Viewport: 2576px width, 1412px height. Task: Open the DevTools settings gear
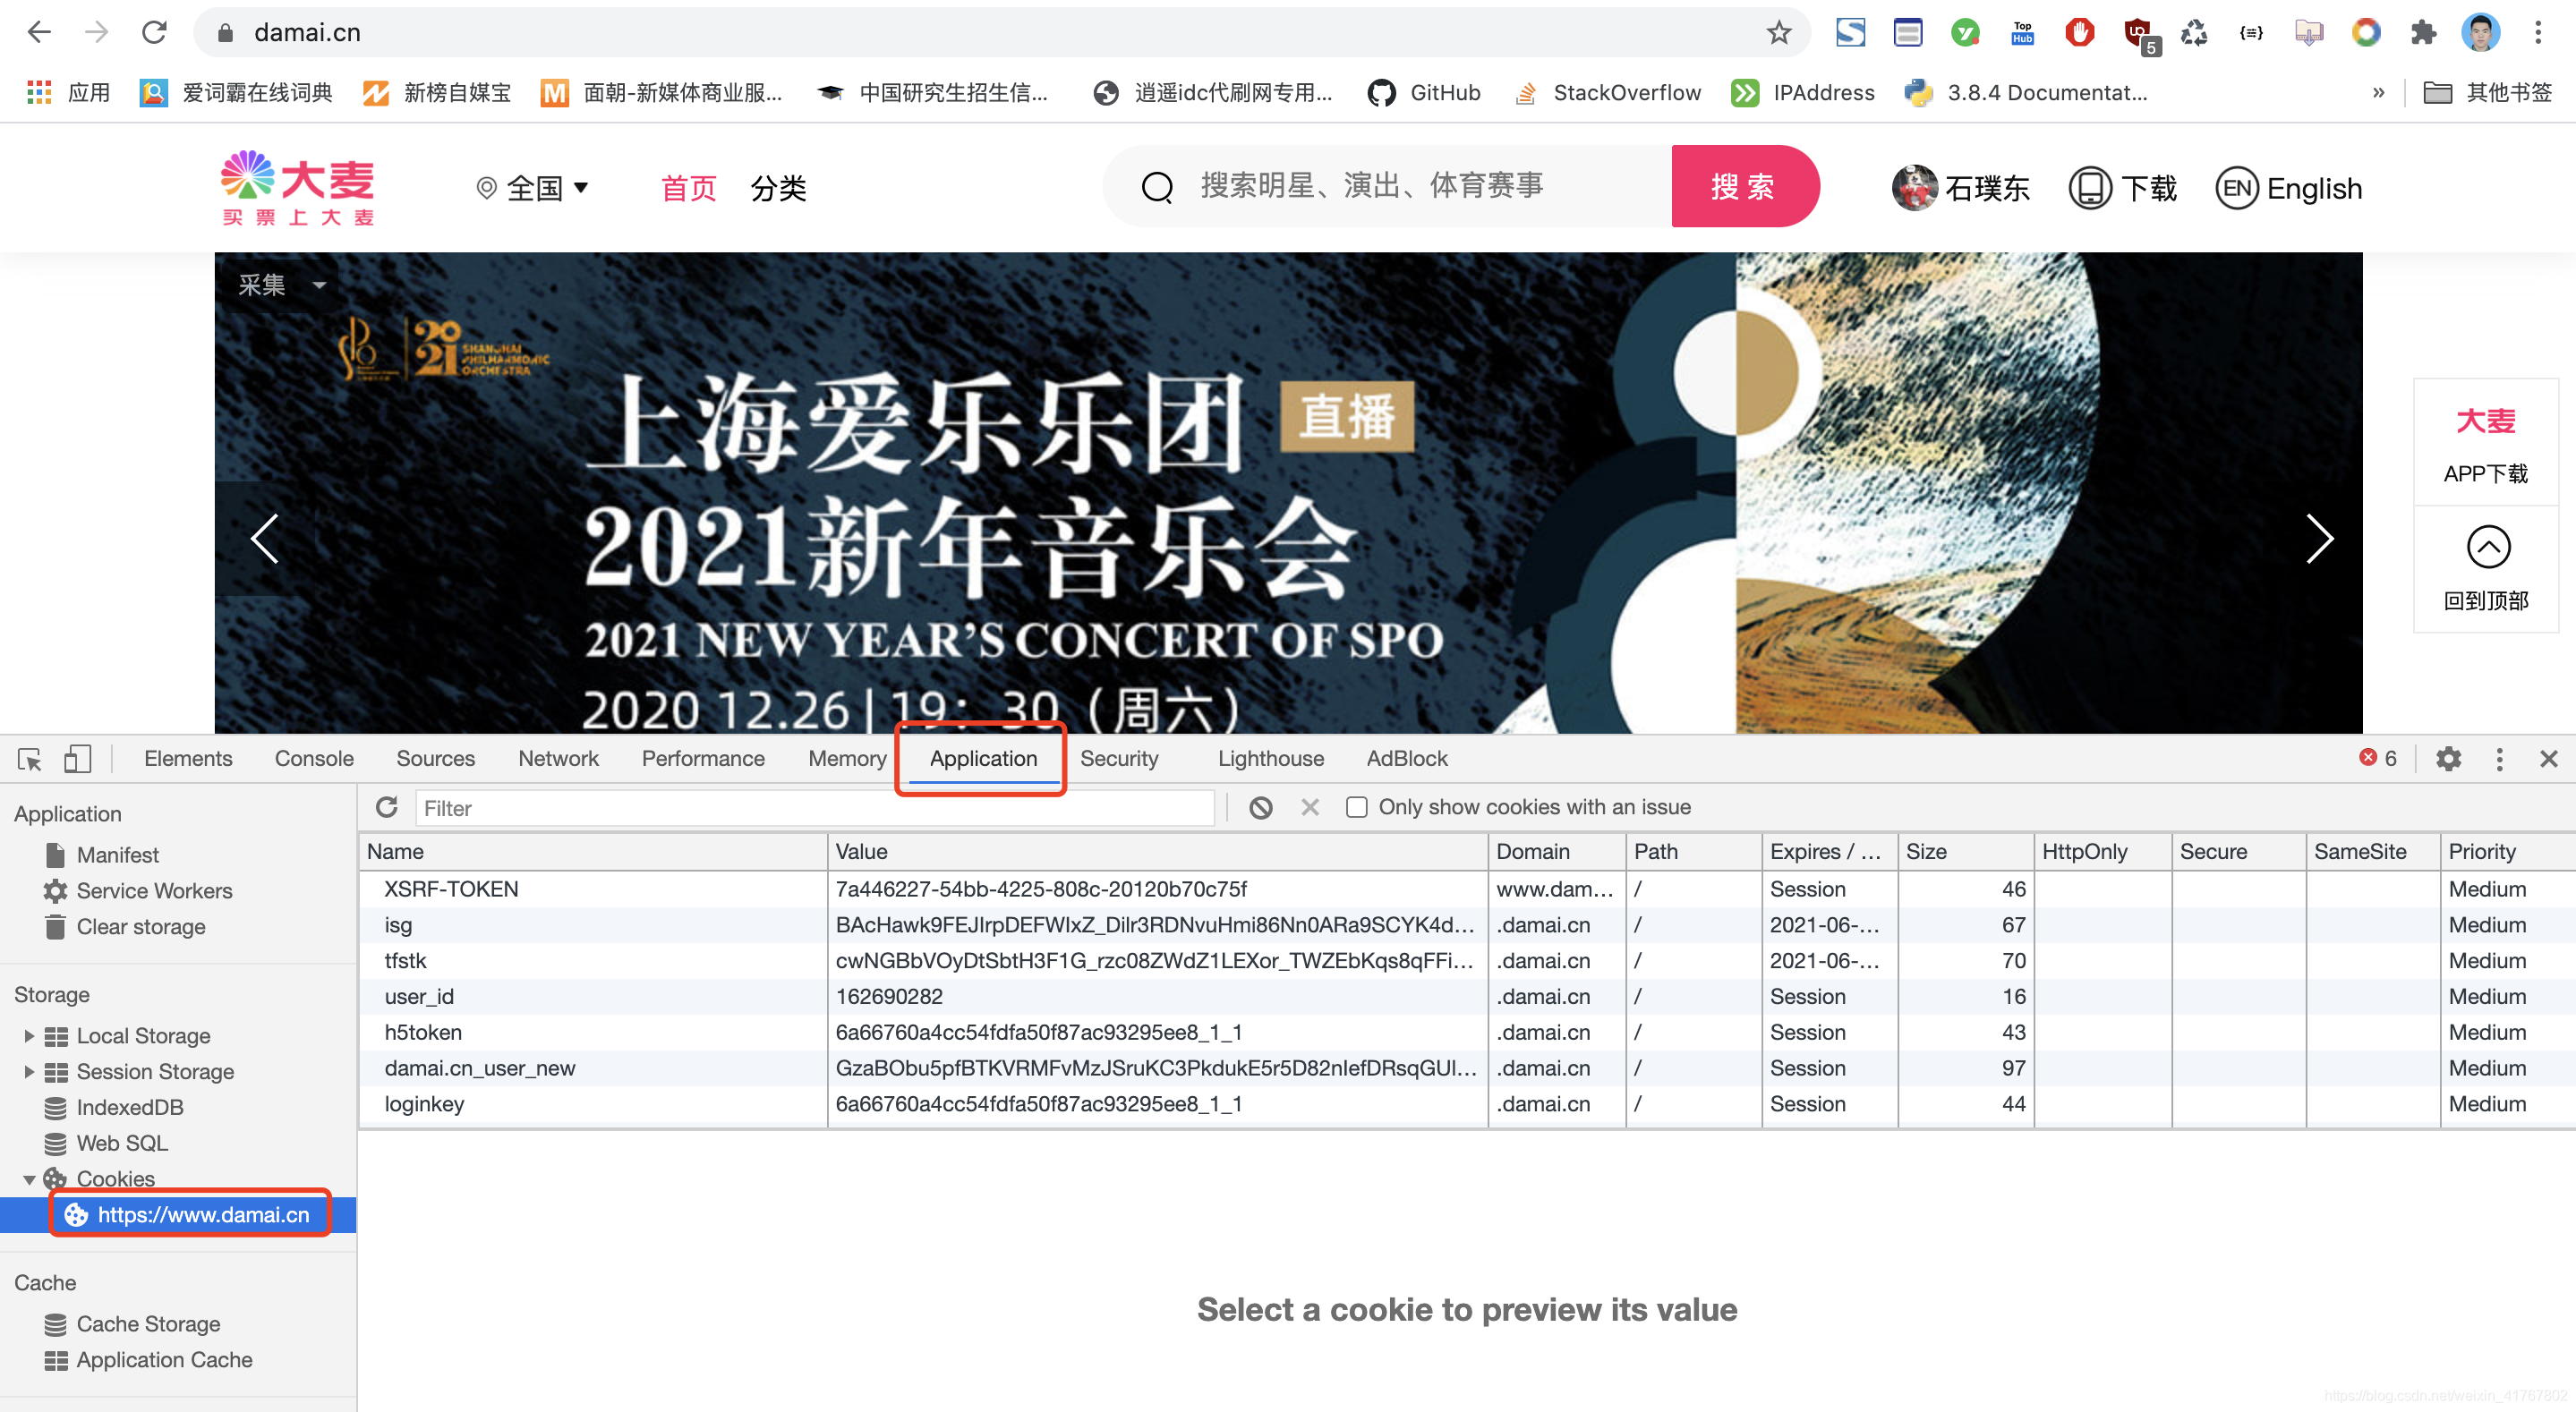tap(2449, 758)
